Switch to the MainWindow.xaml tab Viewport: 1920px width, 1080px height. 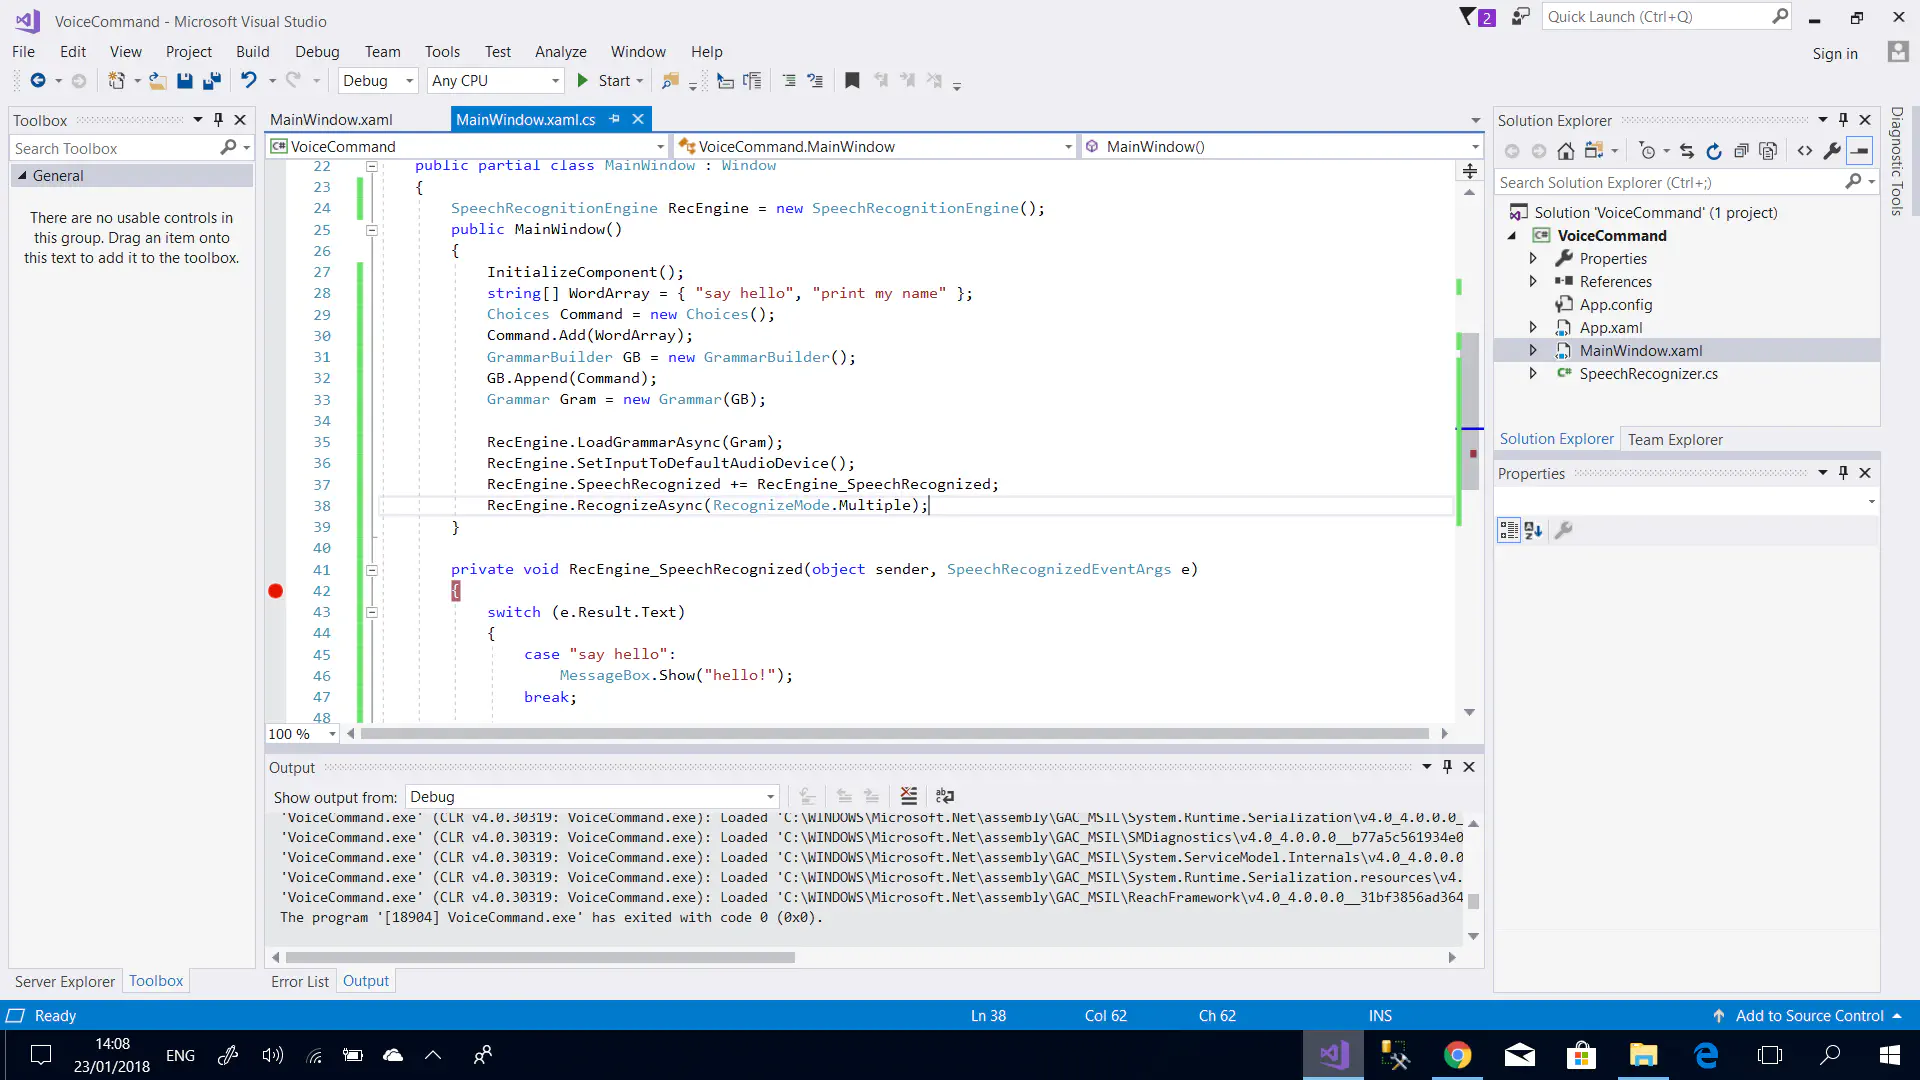(331, 120)
